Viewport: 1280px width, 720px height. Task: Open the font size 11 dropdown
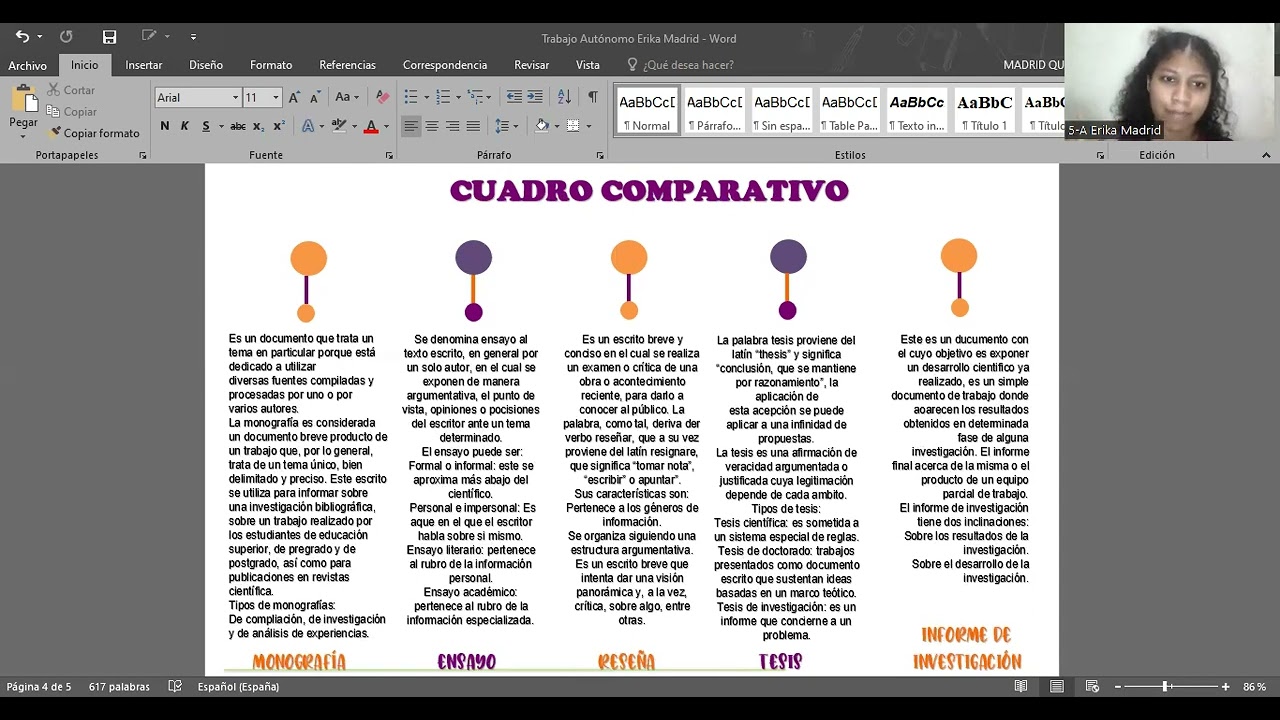(x=276, y=98)
